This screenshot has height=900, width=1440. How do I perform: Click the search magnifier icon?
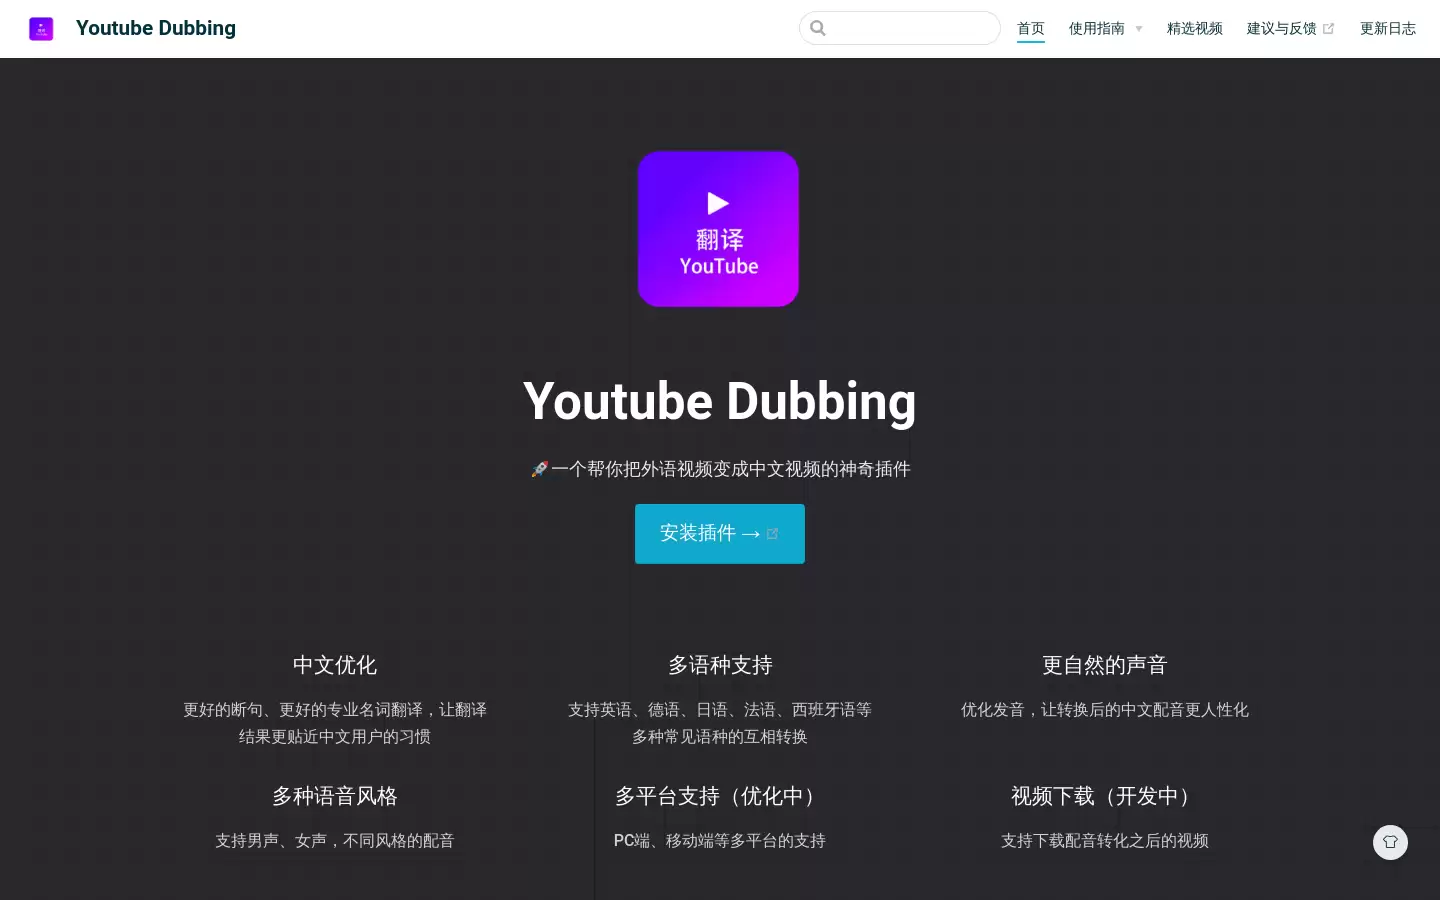point(818,28)
